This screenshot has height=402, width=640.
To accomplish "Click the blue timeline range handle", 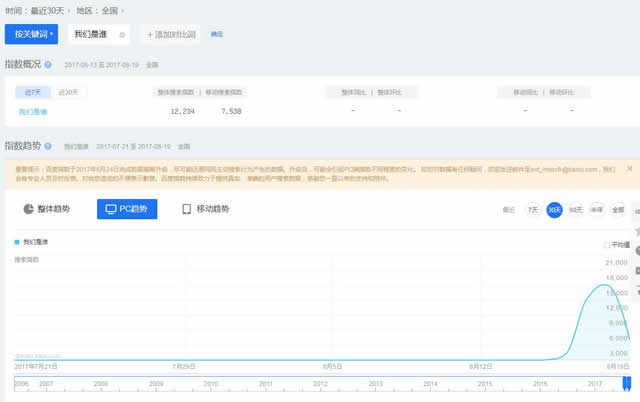I will tap(627, 384).
